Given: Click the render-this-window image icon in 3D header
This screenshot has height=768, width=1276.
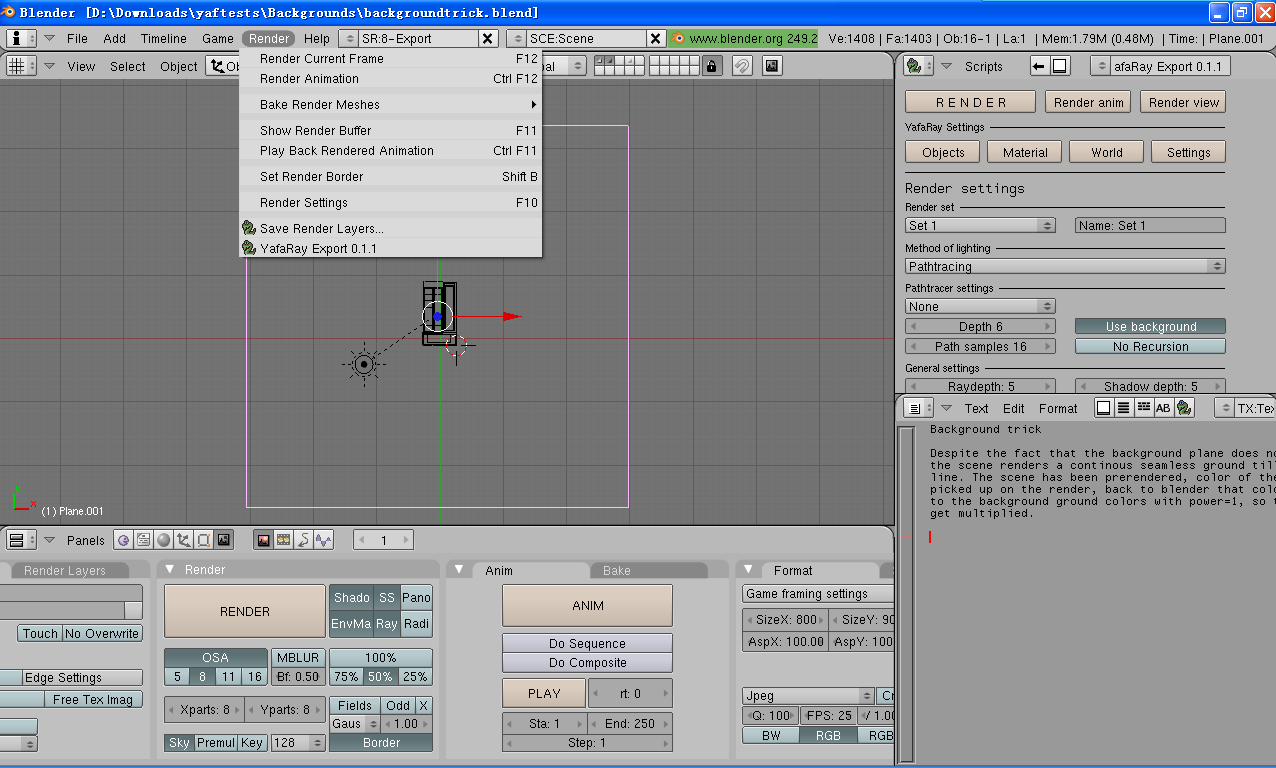Looking at the screenshot, I should coord(772,66).
